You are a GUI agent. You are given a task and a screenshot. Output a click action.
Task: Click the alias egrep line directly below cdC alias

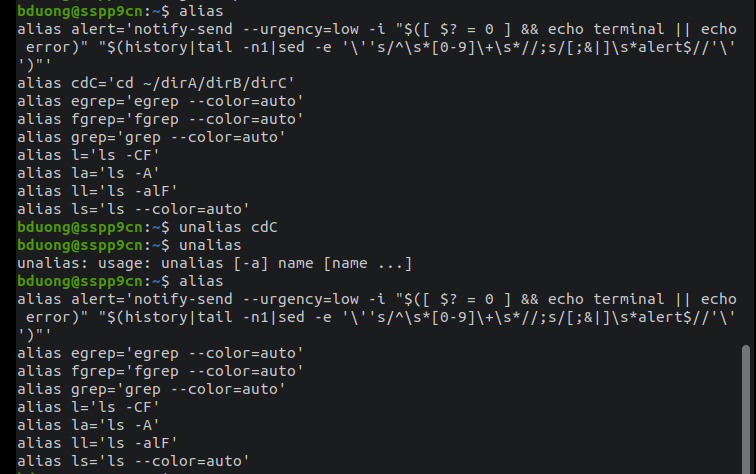pyautogui.click(x=159, y=101)
